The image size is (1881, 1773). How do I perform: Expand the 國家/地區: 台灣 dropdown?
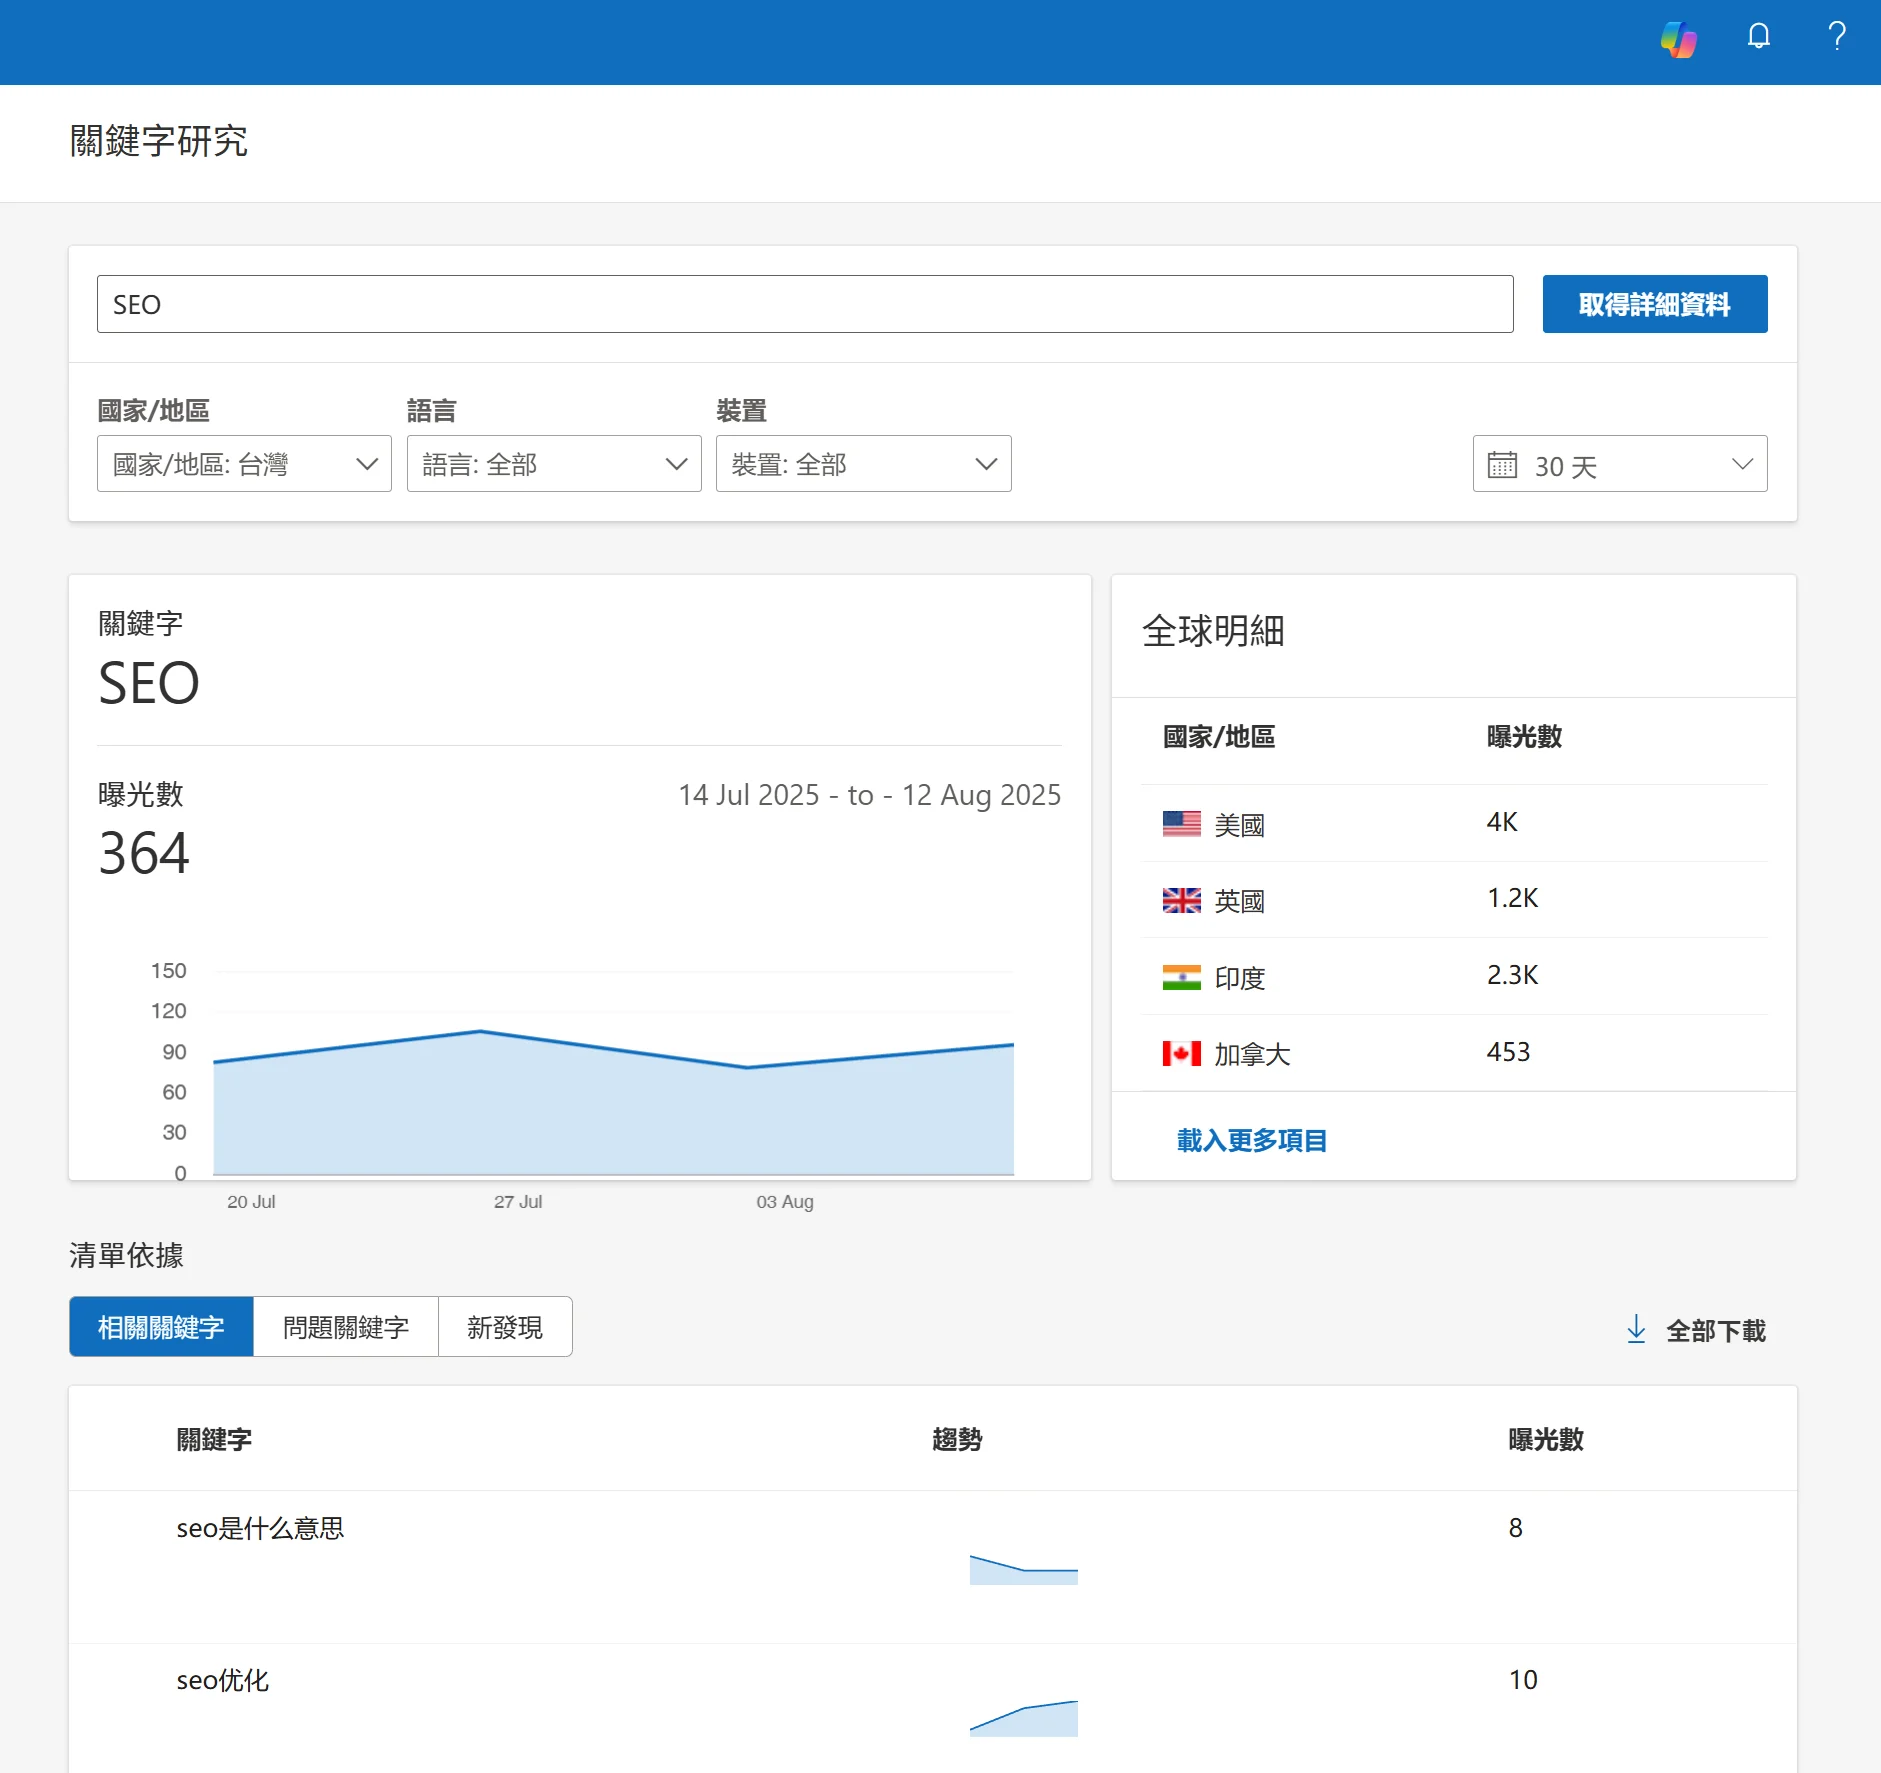tap(244, 464)
